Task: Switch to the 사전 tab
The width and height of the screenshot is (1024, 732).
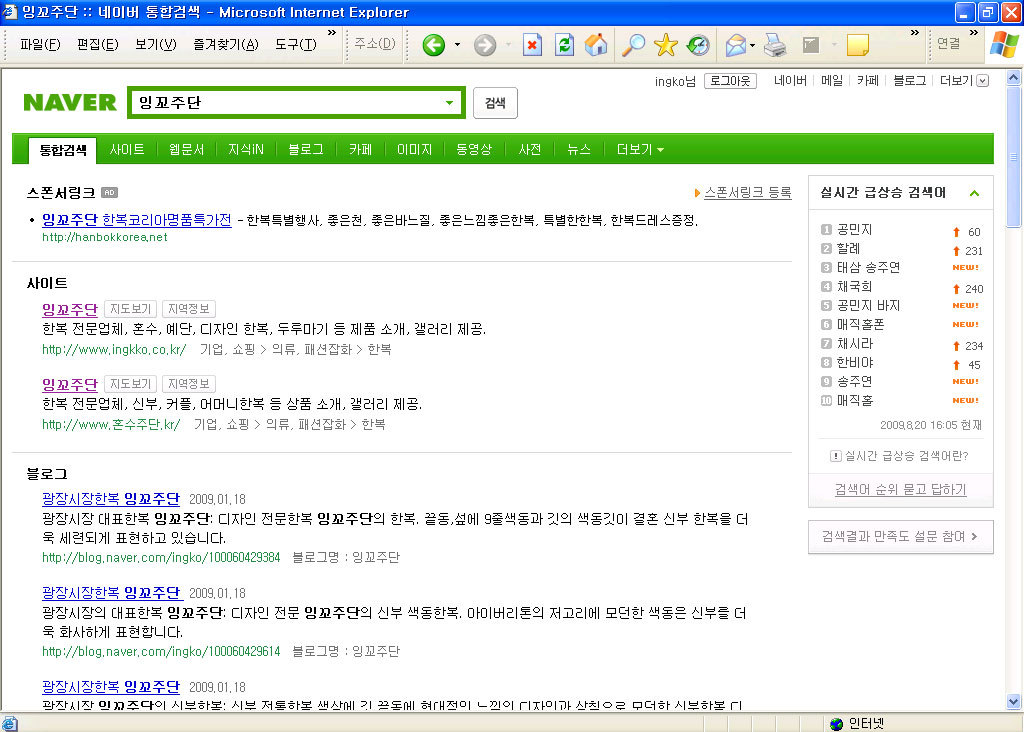Action: point(530,150)
